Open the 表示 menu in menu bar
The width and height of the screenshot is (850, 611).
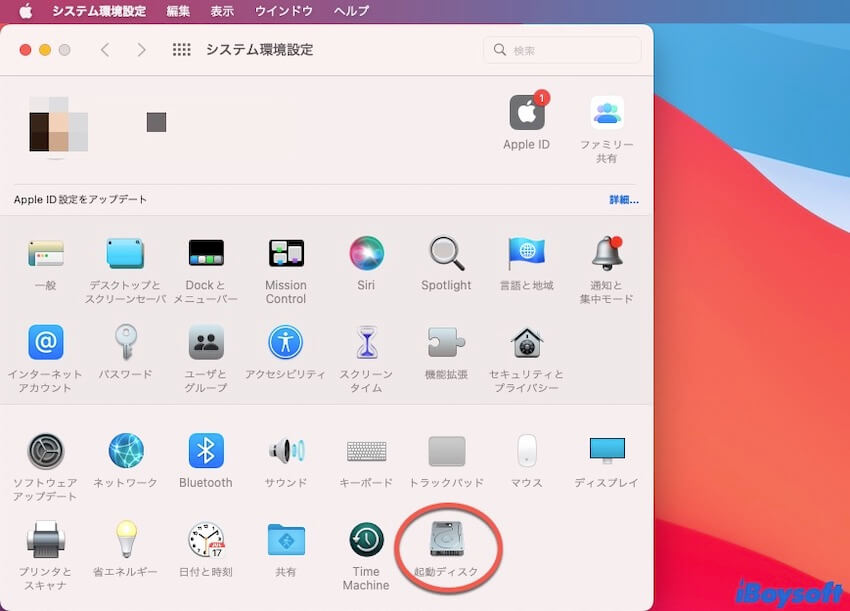[222, 11]
